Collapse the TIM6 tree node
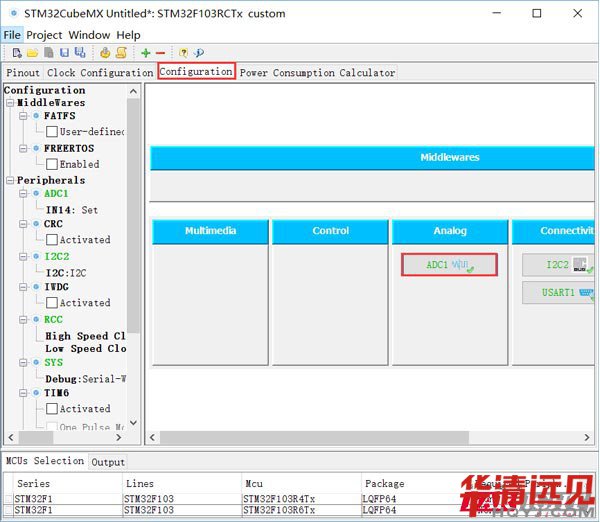 (x=23, y=393)
